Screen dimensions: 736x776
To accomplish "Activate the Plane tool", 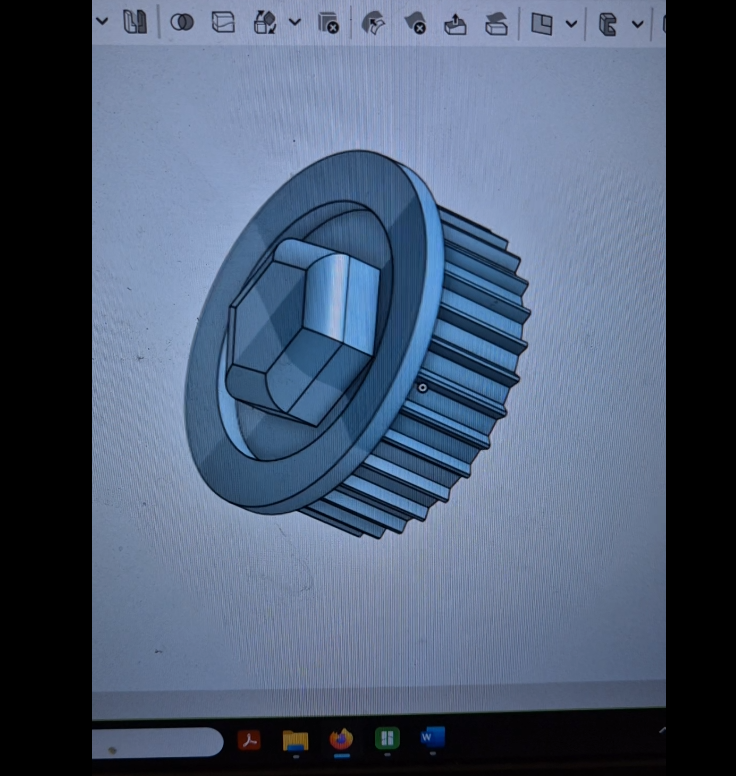I will coord(542,23).
